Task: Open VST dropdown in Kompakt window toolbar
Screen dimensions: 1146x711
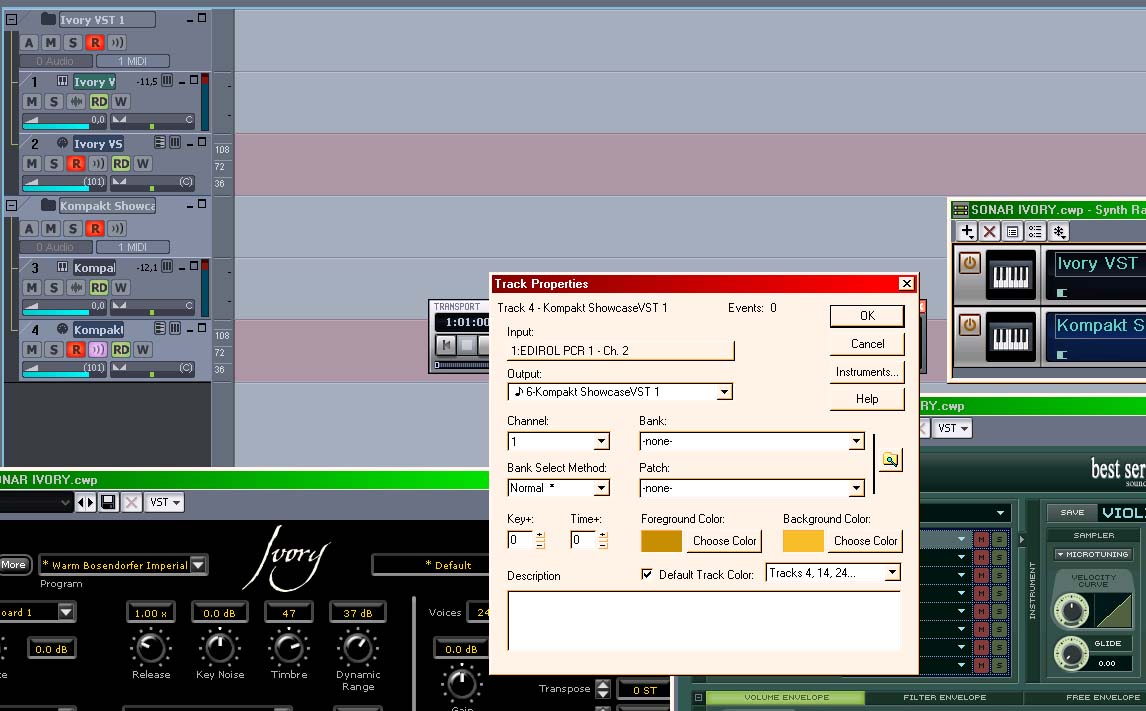Action: click(952, 428)
